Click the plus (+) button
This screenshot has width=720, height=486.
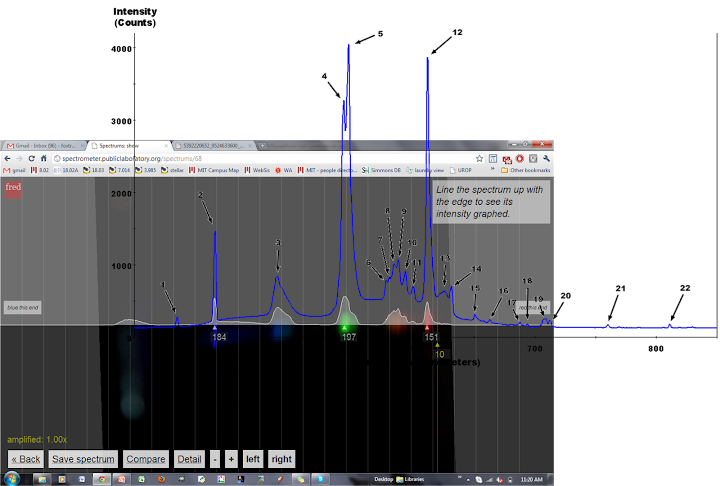tap(231, 459)
